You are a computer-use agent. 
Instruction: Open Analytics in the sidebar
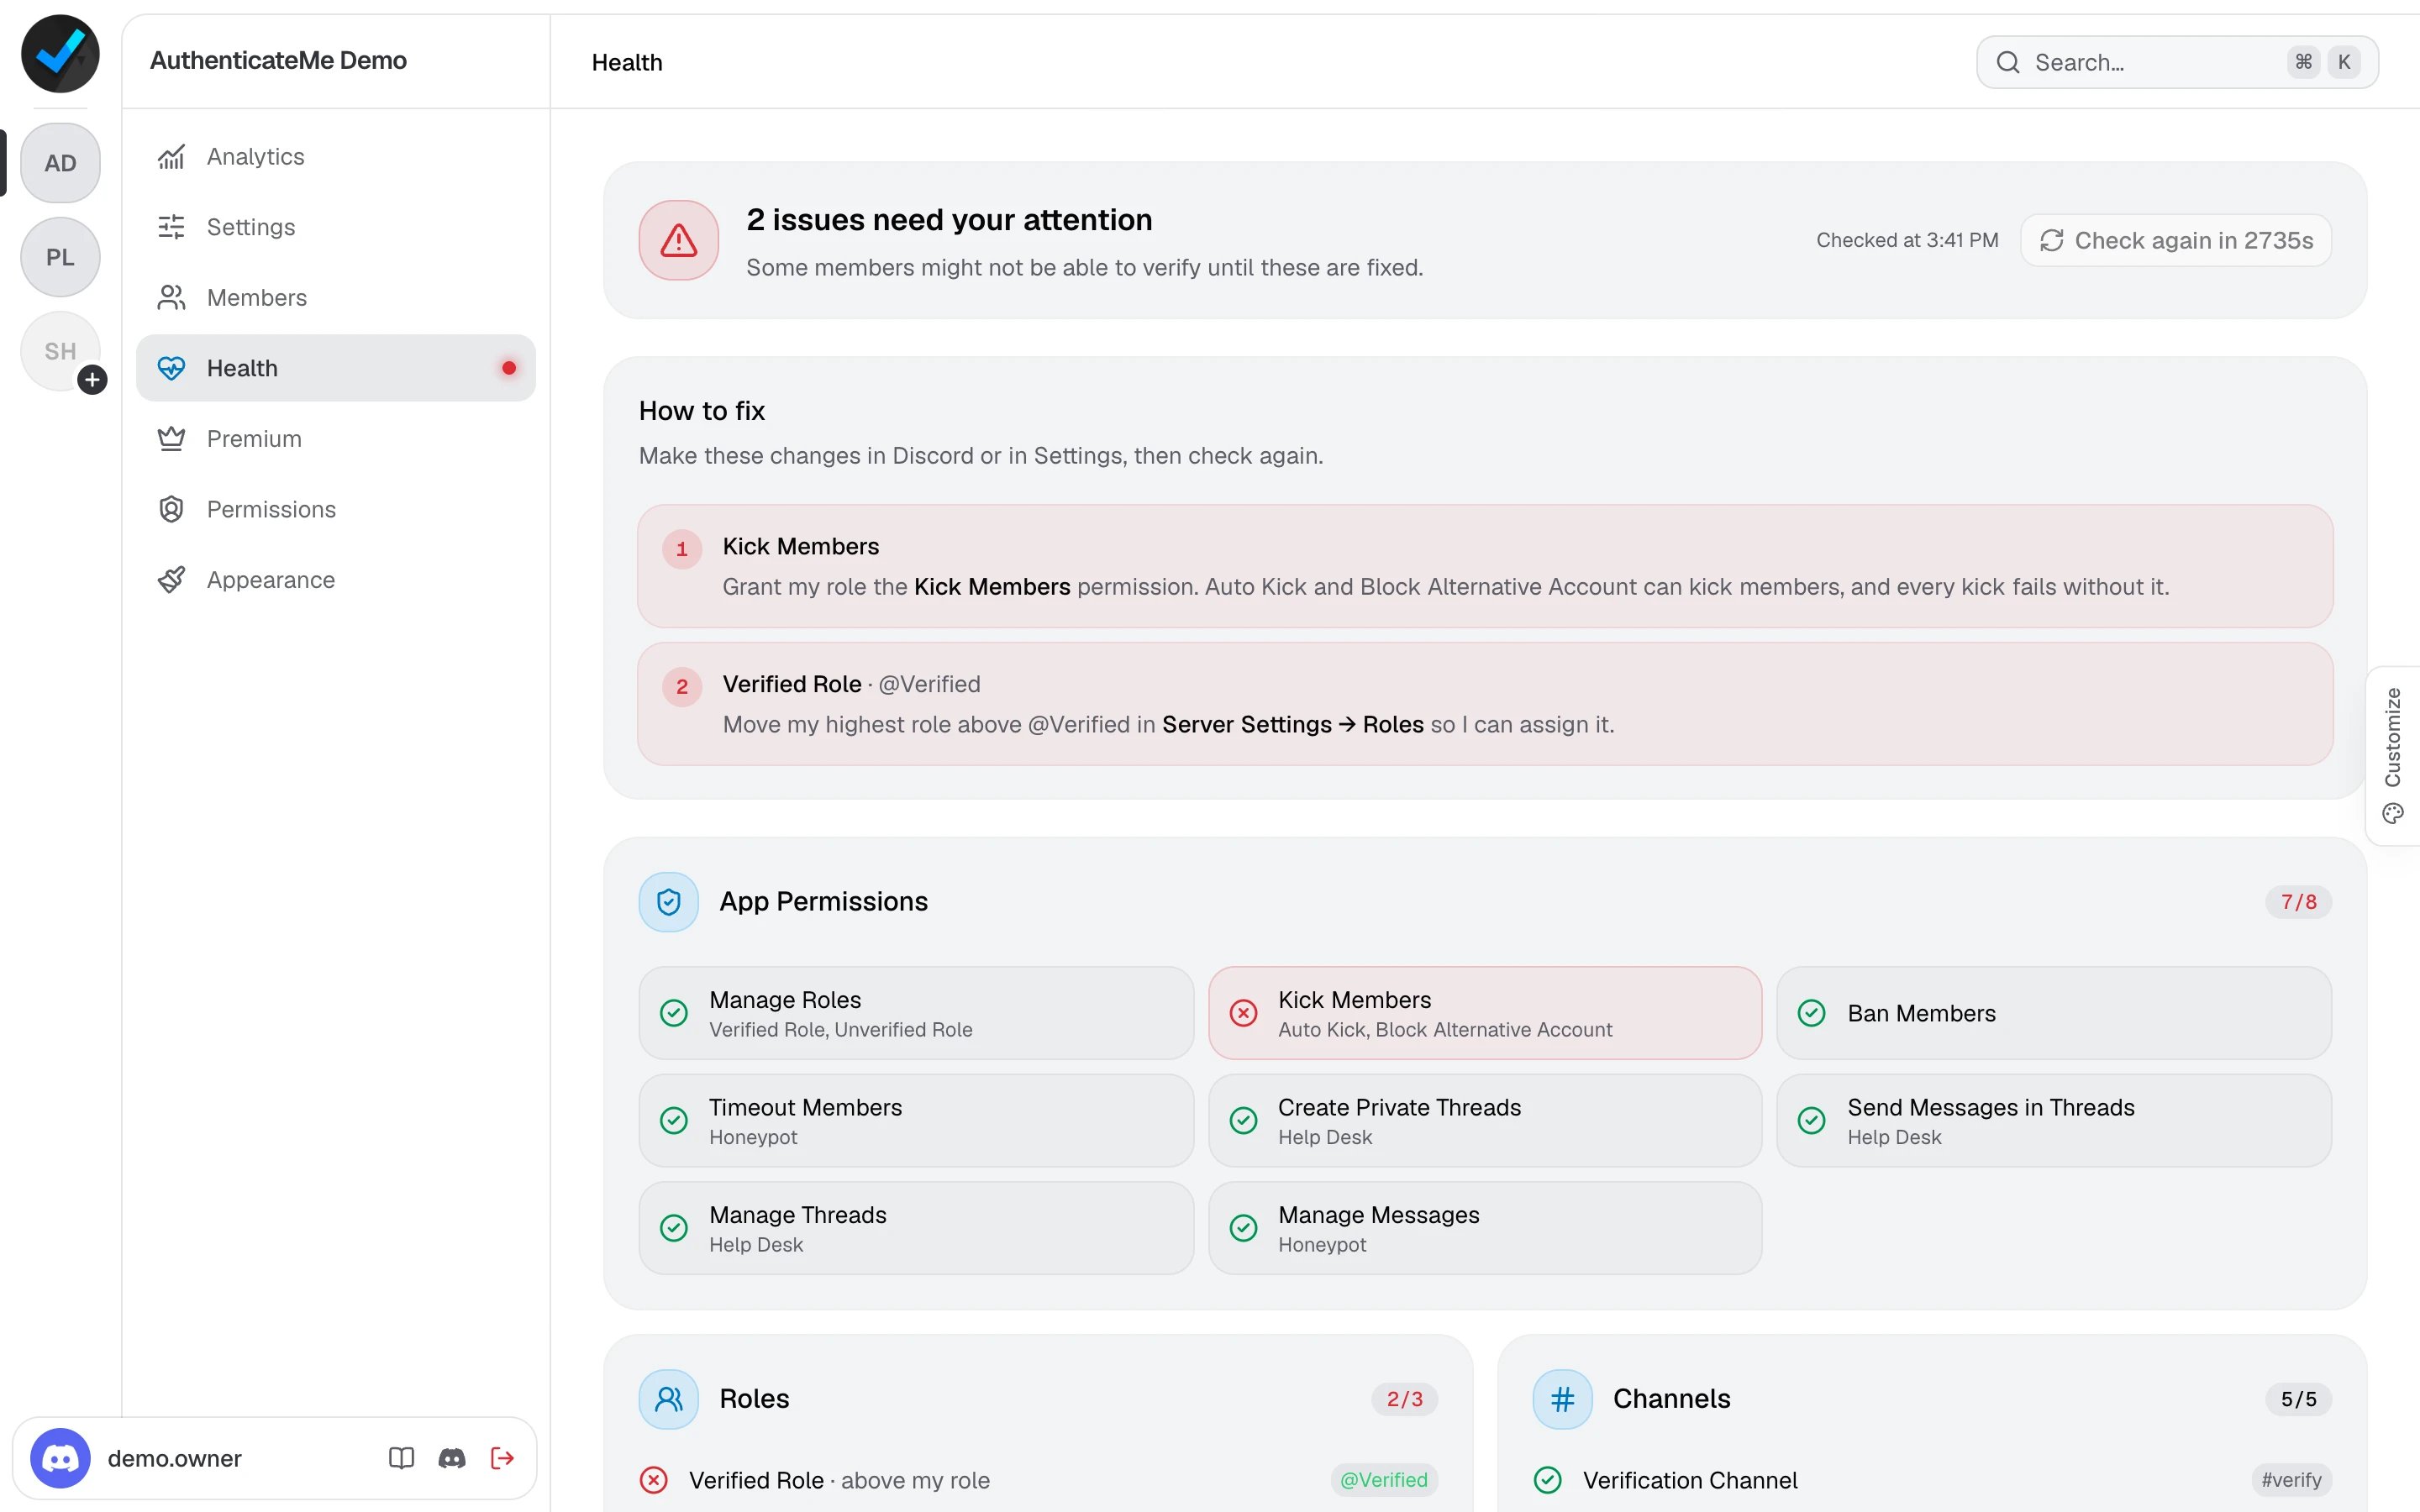(336, 157)
